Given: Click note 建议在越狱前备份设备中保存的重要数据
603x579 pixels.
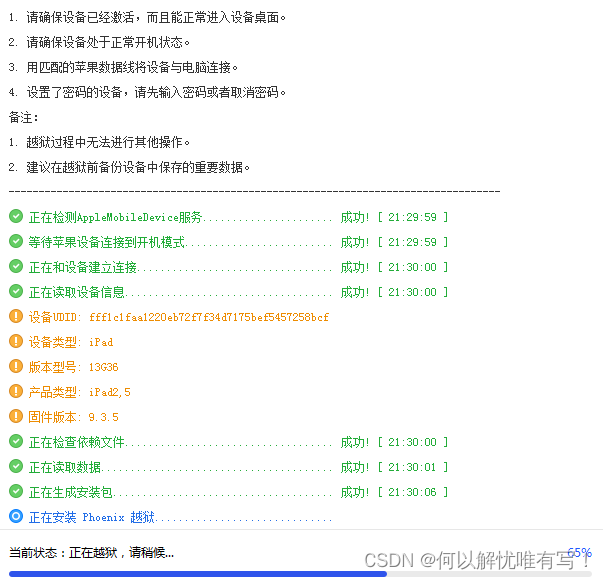Looking at the screenshot, I should click(129, 167).
